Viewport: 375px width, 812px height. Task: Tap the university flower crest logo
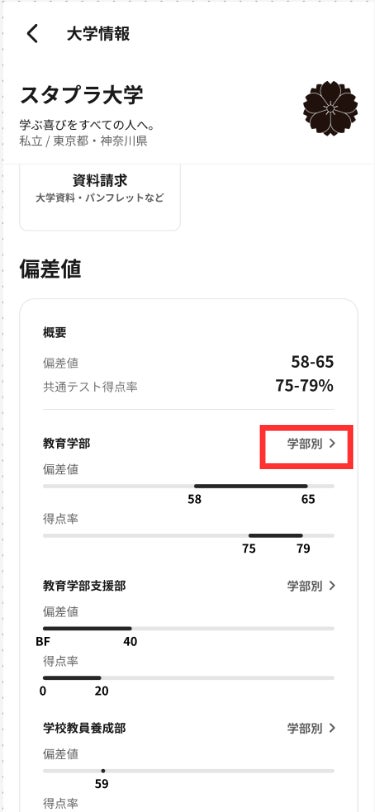pyautogui.click(x=330, y=108)
